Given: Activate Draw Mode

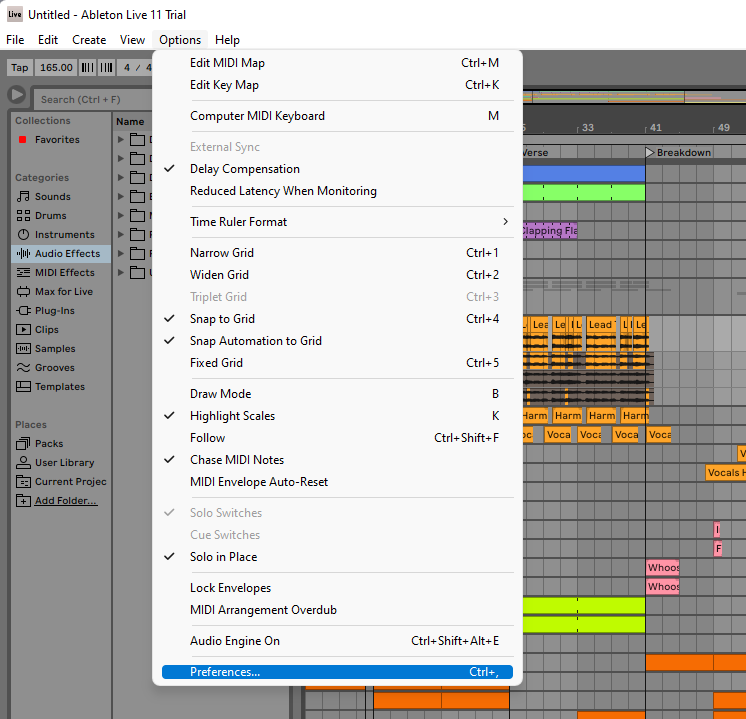Looking at the screenshot, I should (337, 394).
